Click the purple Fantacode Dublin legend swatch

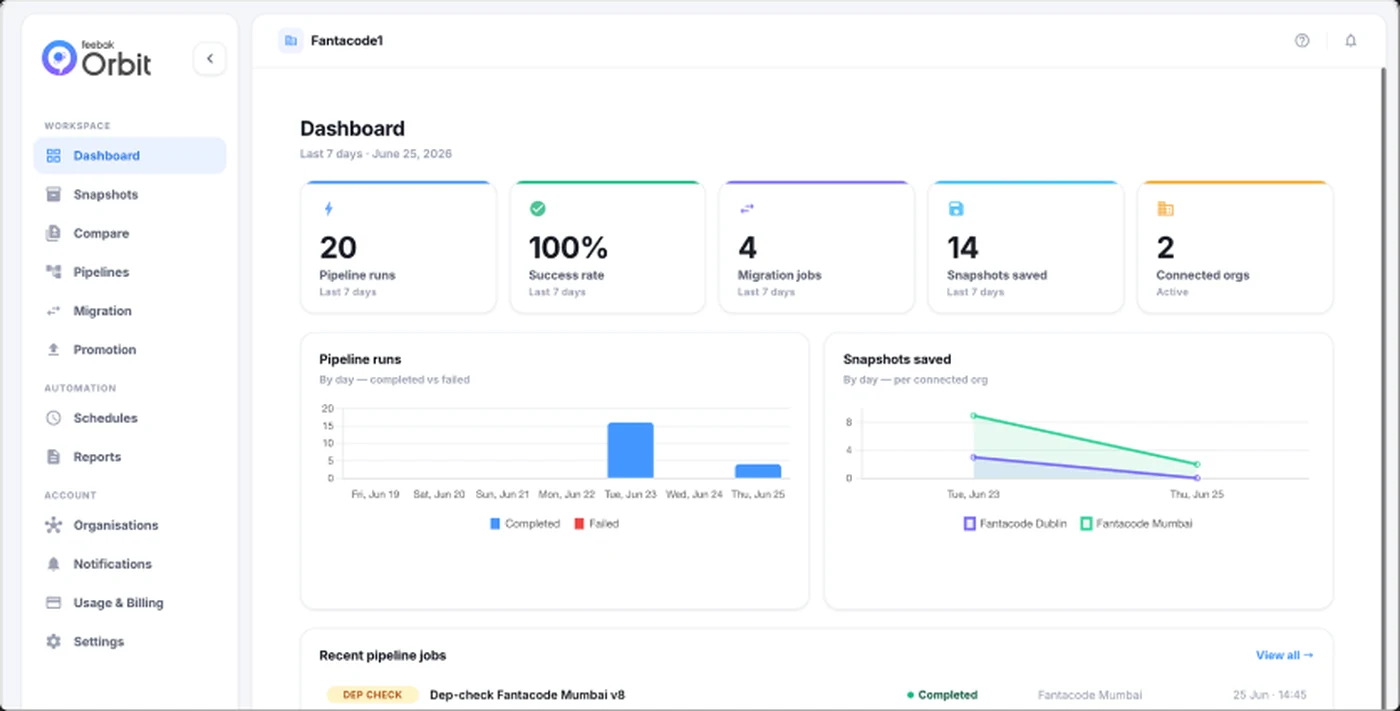tap(969, 524)
